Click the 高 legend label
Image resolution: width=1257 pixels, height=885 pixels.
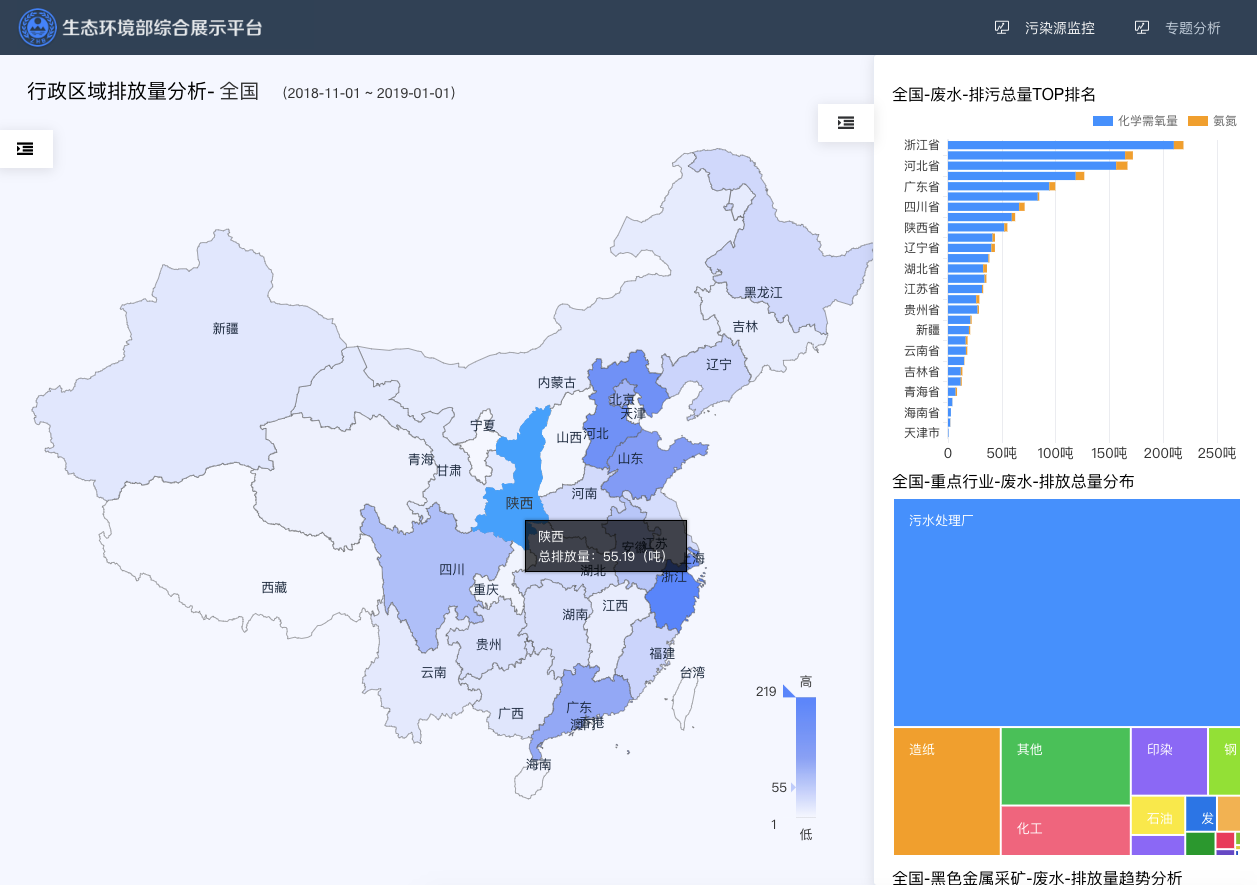tap(806, 682)
